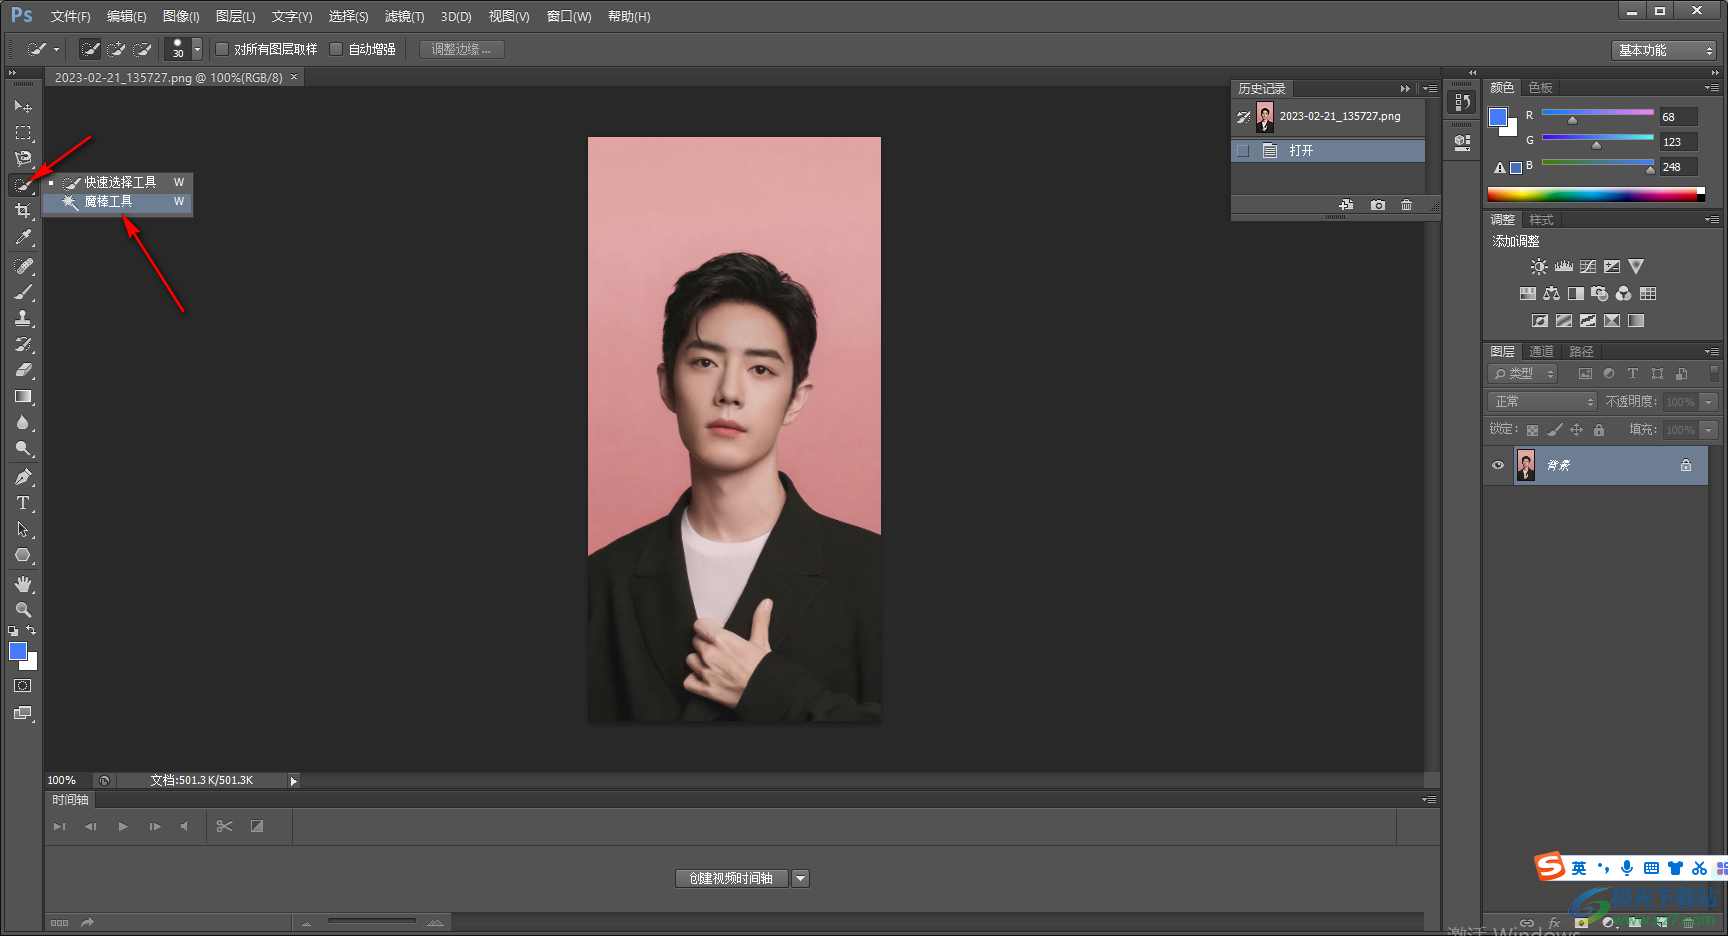Enable 对所有图层取样 checkbox
This screenshot has height=936, width=1728.
click(223, 49)
